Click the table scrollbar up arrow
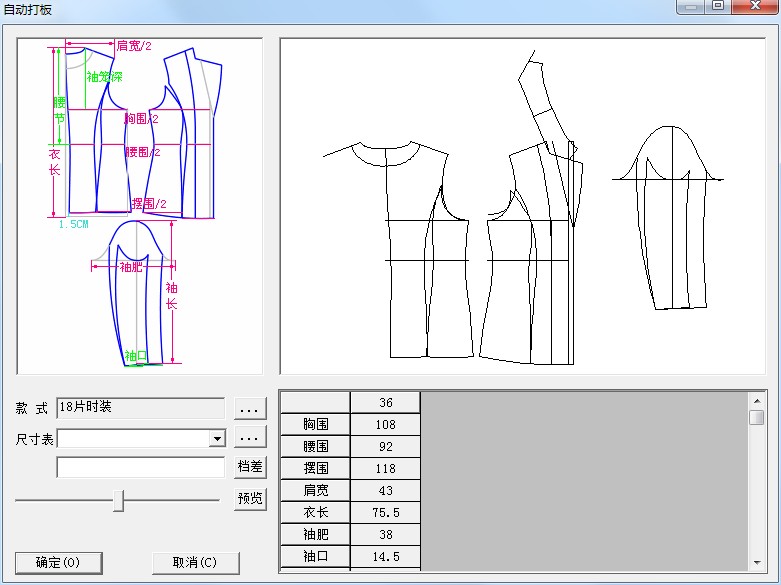The width and height of the screenshot is (781, 585). click(x=757, y=399)
